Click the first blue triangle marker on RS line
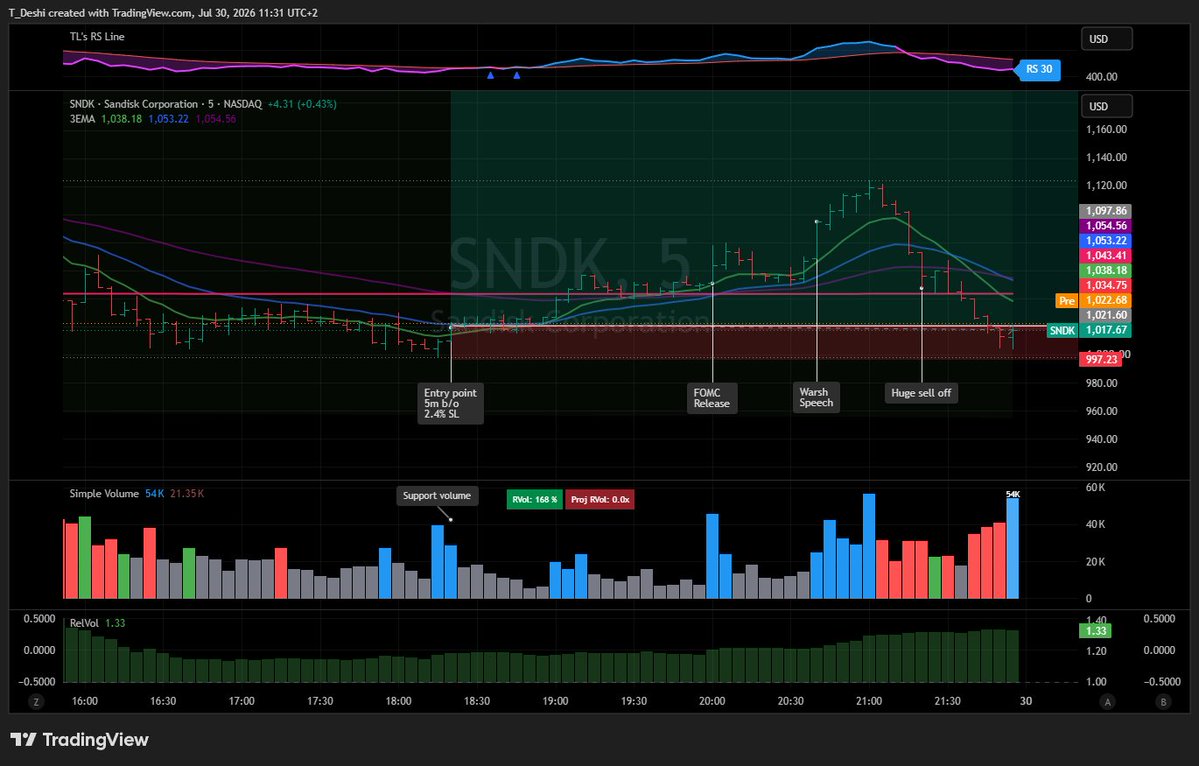 click(x=491, y=75)
